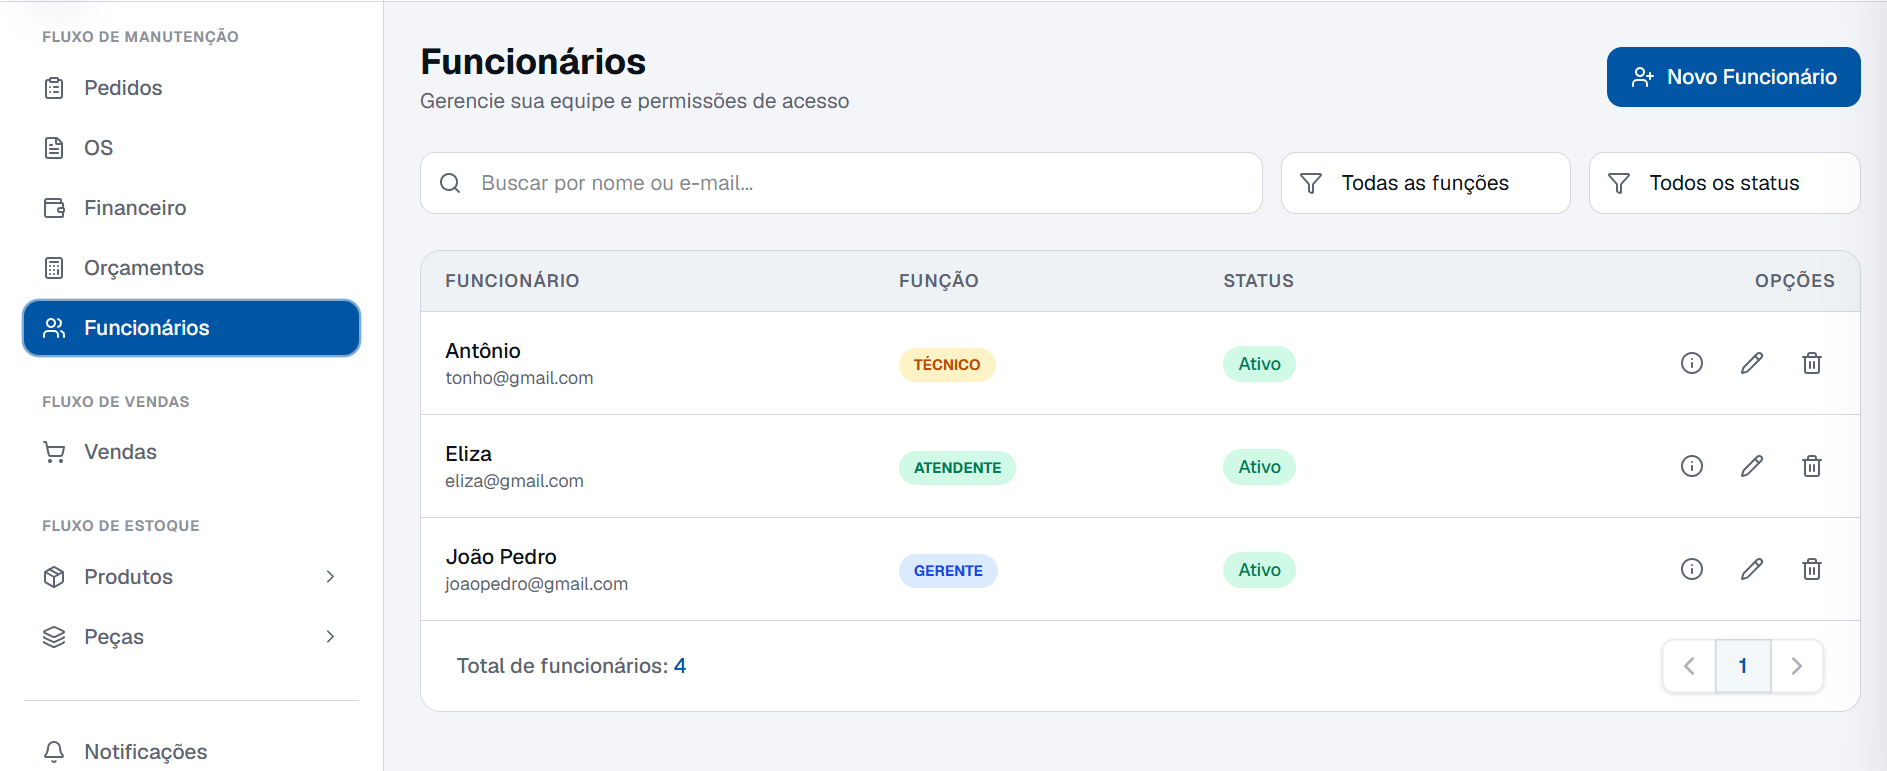
Task: Delete Eliza with the trash icon
Action: pyautogui.click(x=1811, y=466)
